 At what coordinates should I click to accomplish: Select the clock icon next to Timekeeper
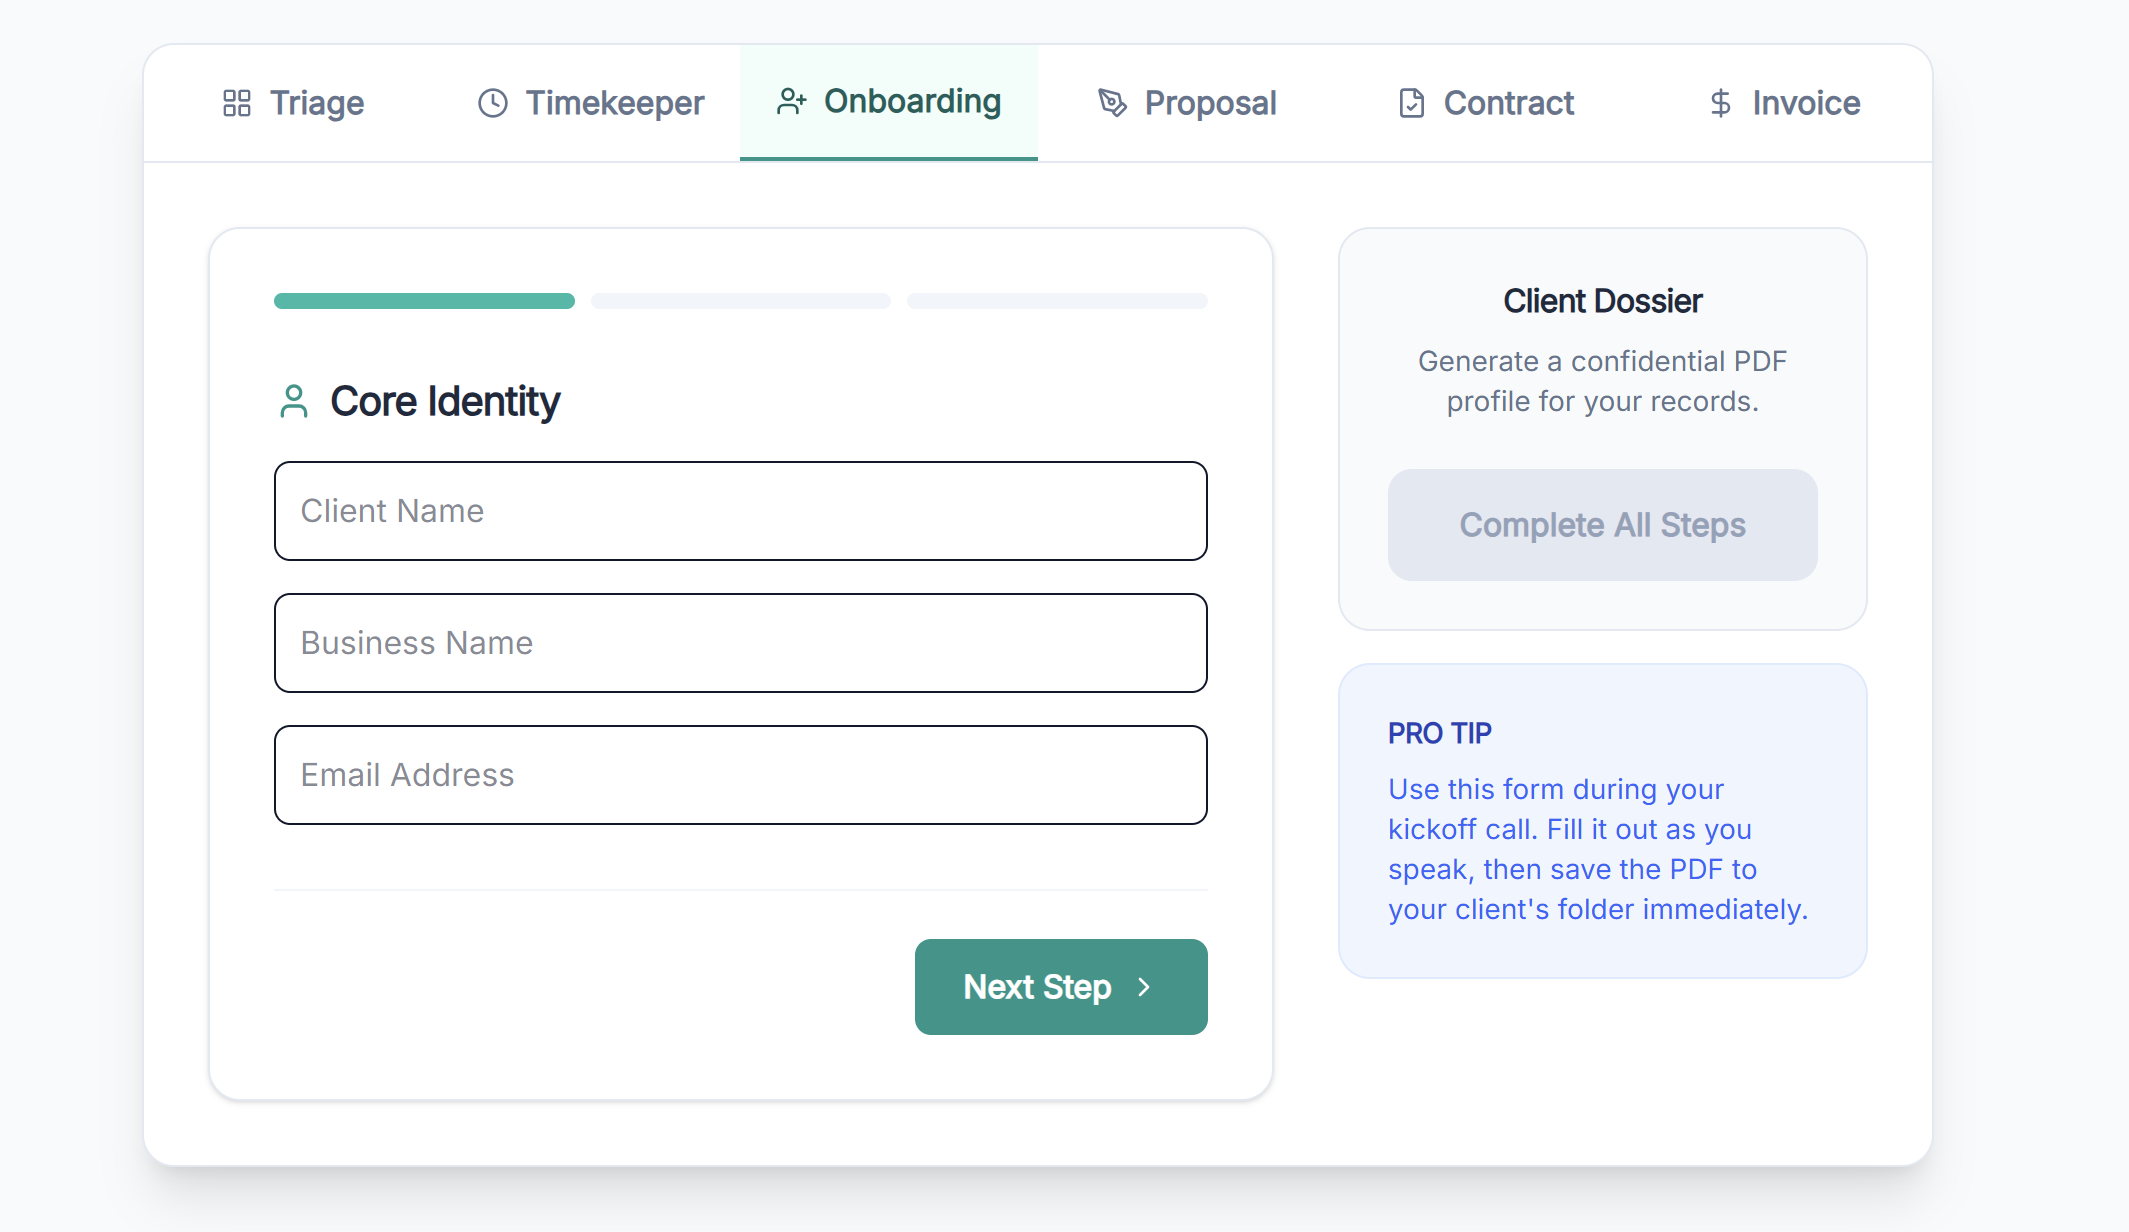(492, 103)
